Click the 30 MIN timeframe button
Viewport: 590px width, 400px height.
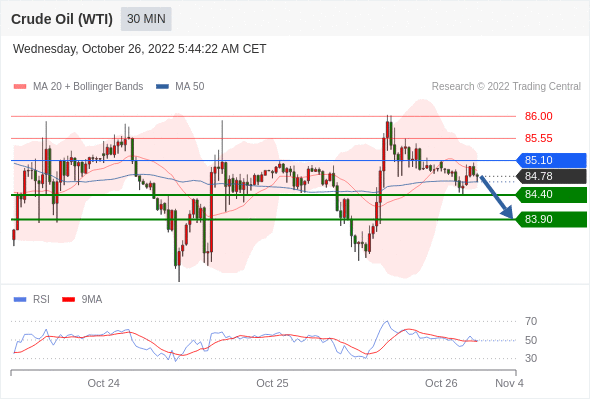[146, 19]
